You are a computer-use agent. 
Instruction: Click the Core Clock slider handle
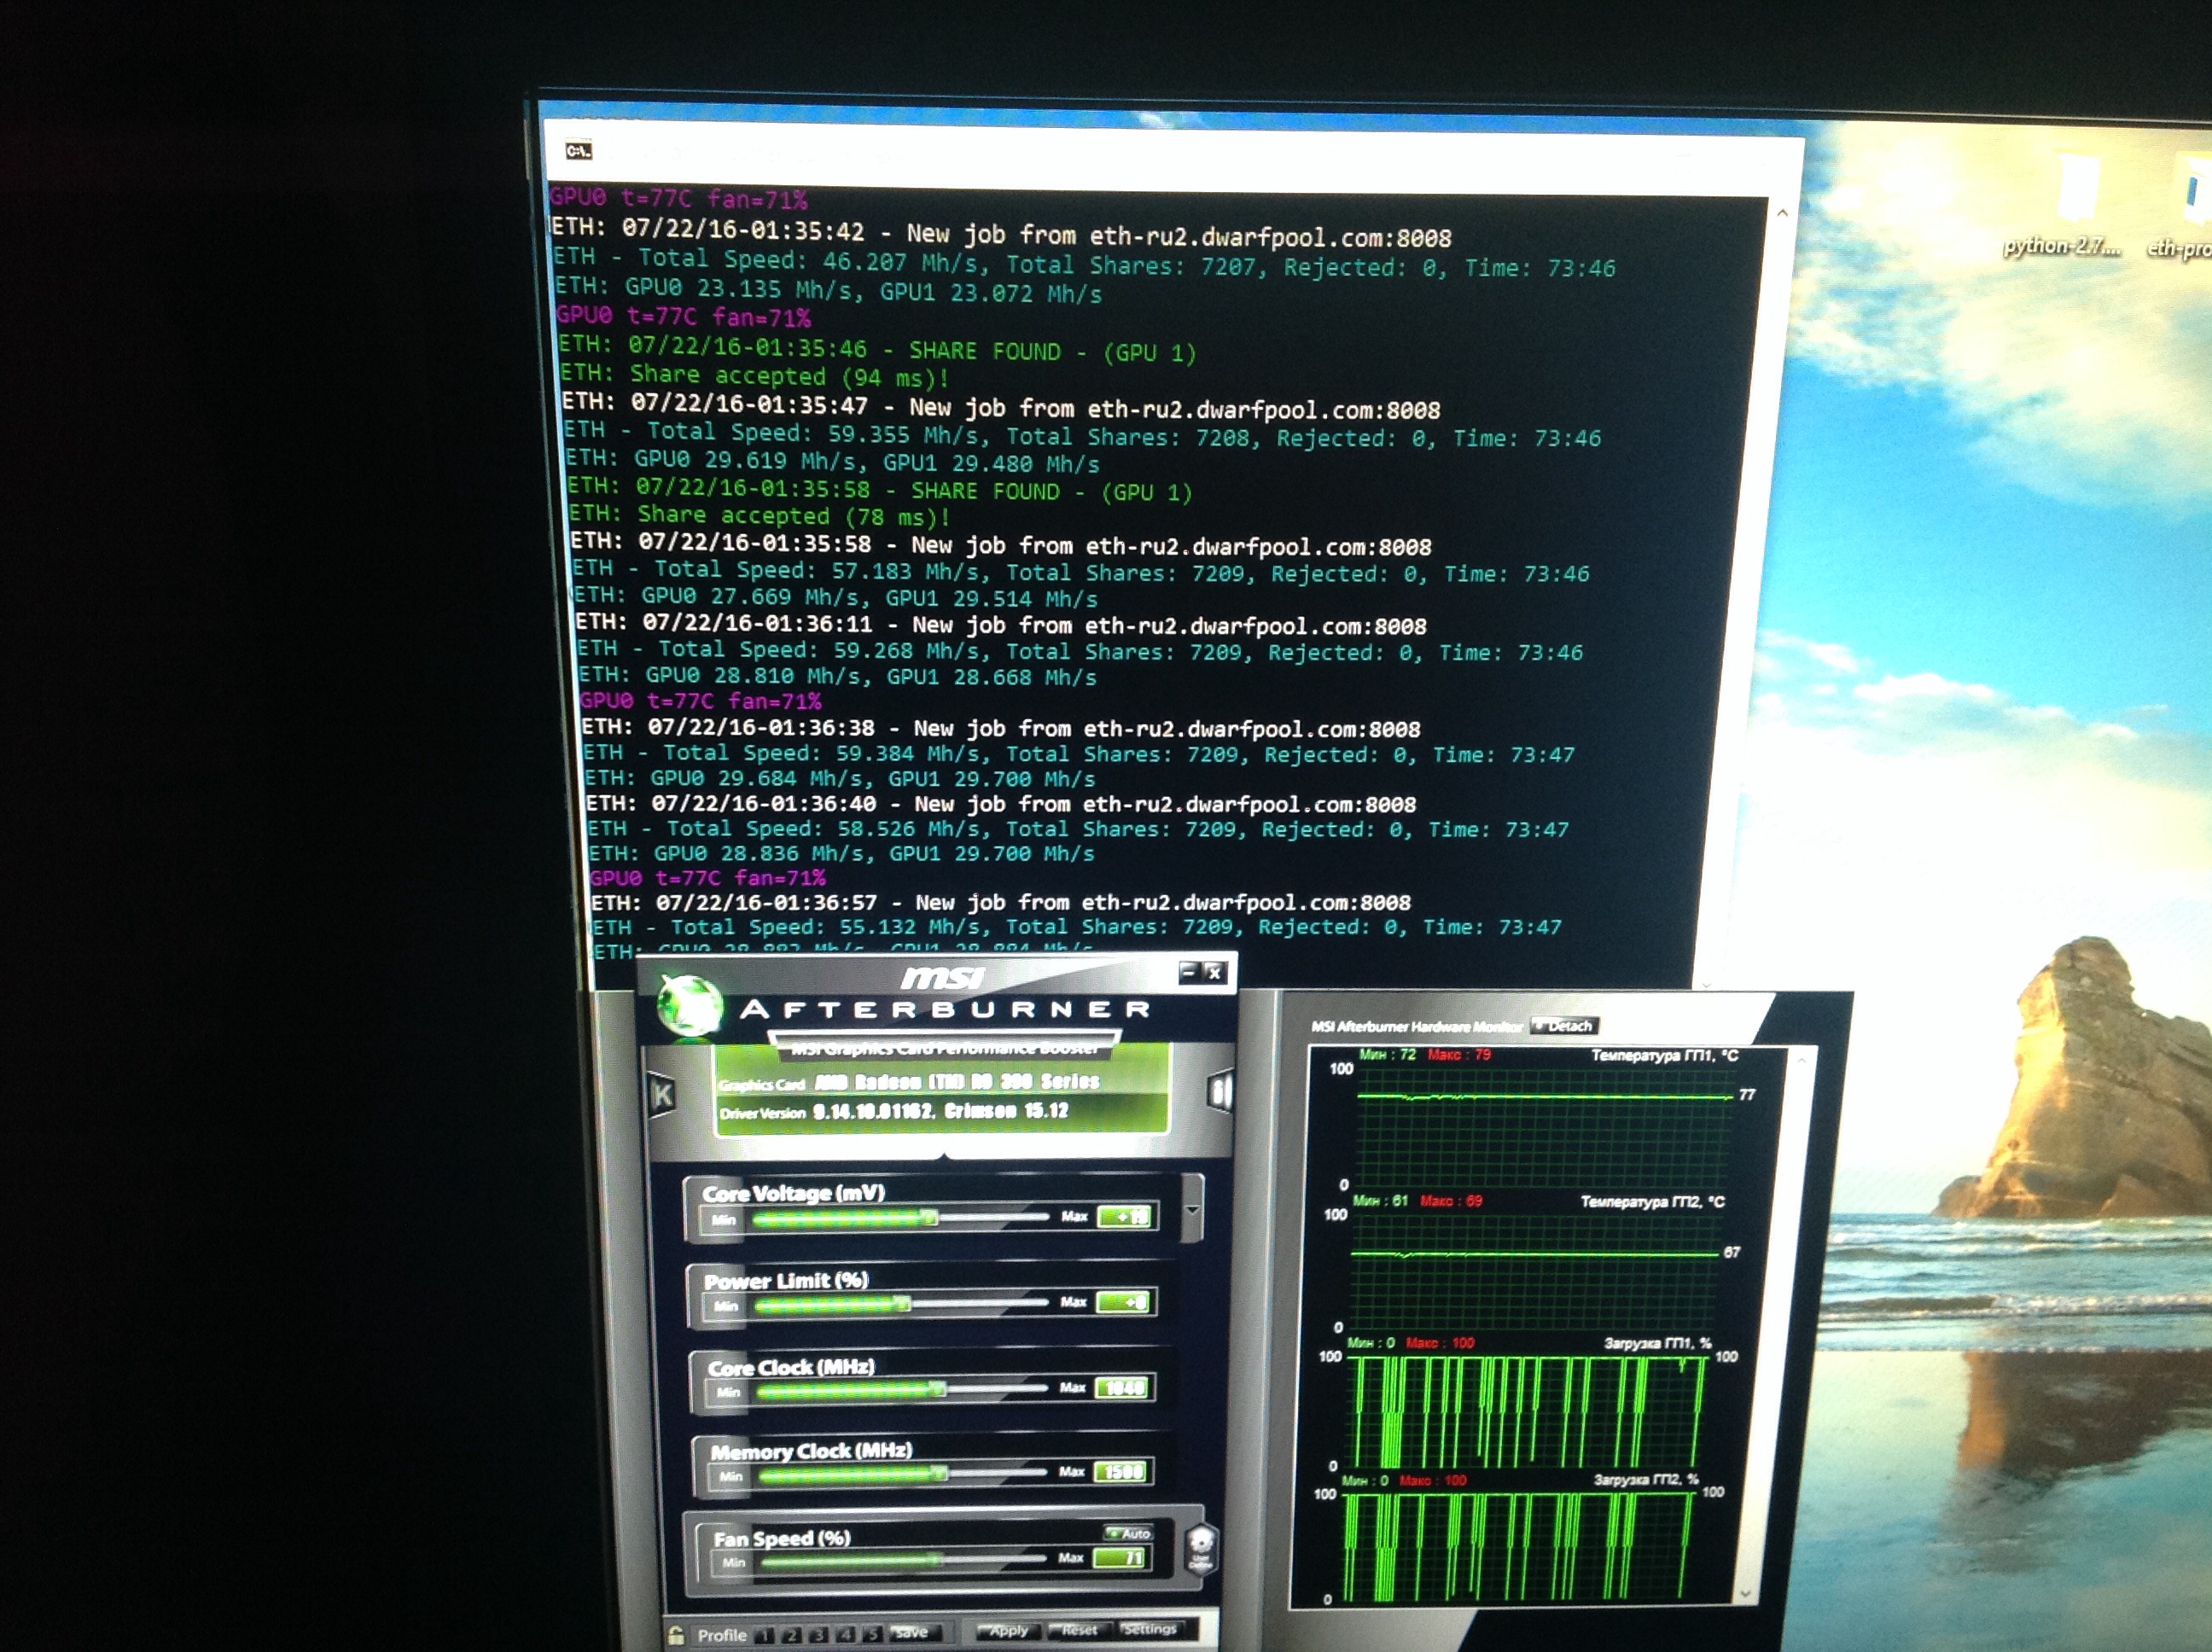[937, 1389]
